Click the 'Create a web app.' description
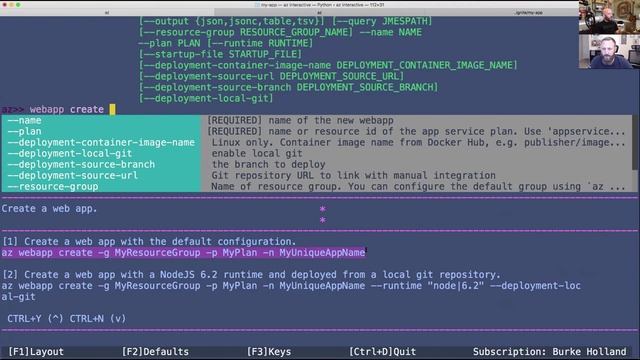Screen dimensions: 640x360 point(49,209)
